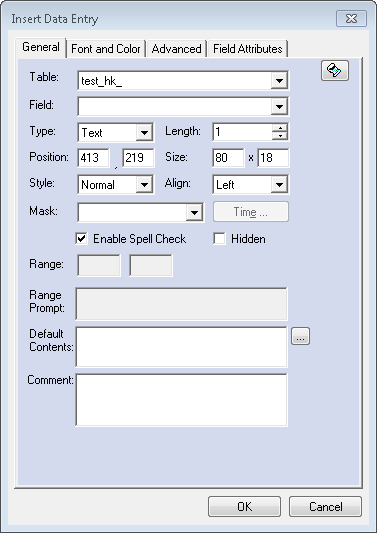Screen dimensions: 377x533
Task: Click the ellipsis button beside Default Contents
Action: (x=300, y=336)
